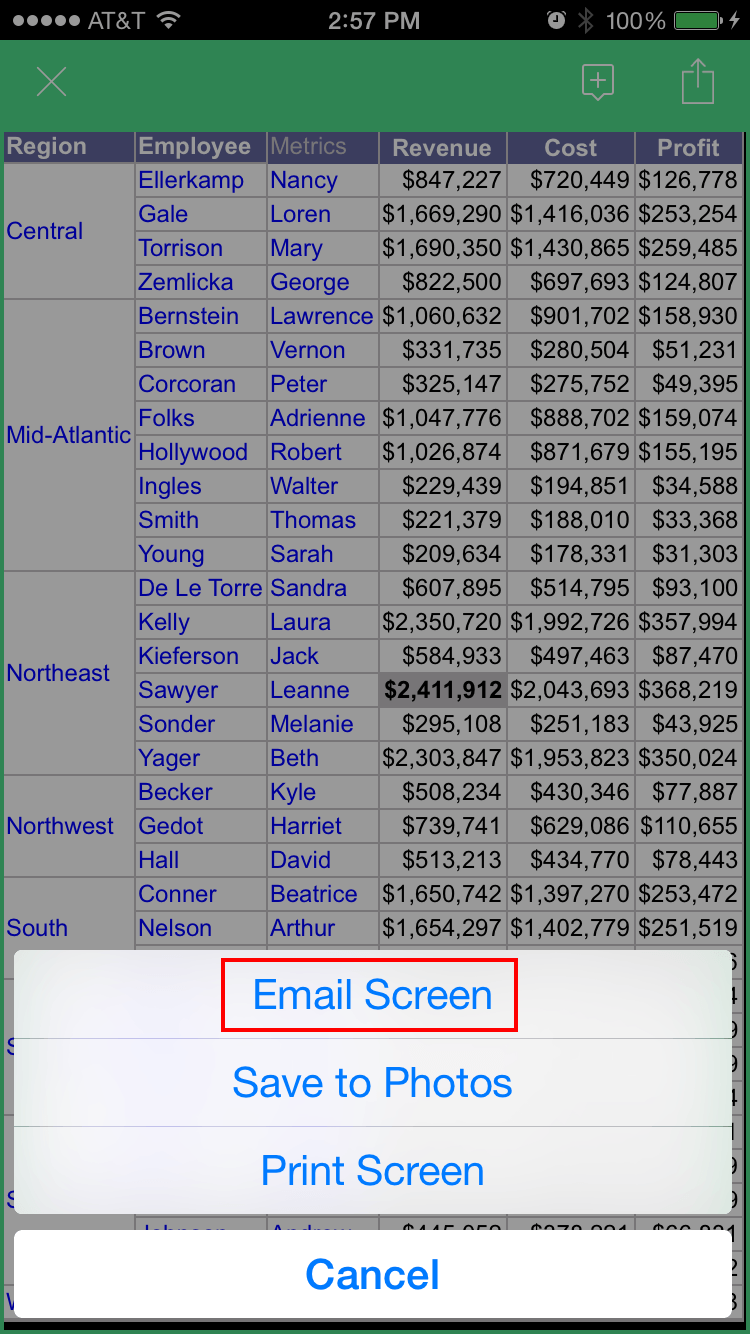Image resolution: width=750 pixels, height=1334 pixels.
Task: Open employee Torrison link
Action: pyautogui.click(x=180, y=248)
